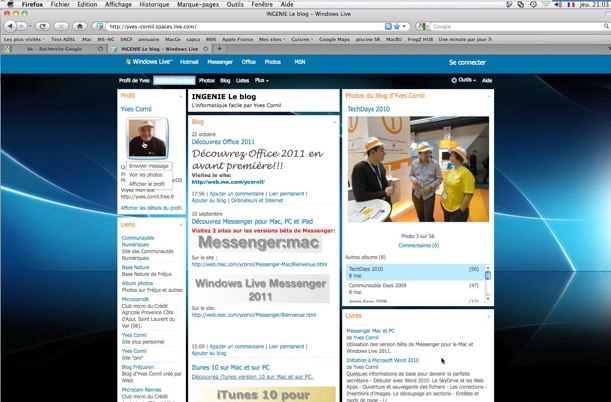
Task: Open the Listes navigation link
Action: coord(242,80)
